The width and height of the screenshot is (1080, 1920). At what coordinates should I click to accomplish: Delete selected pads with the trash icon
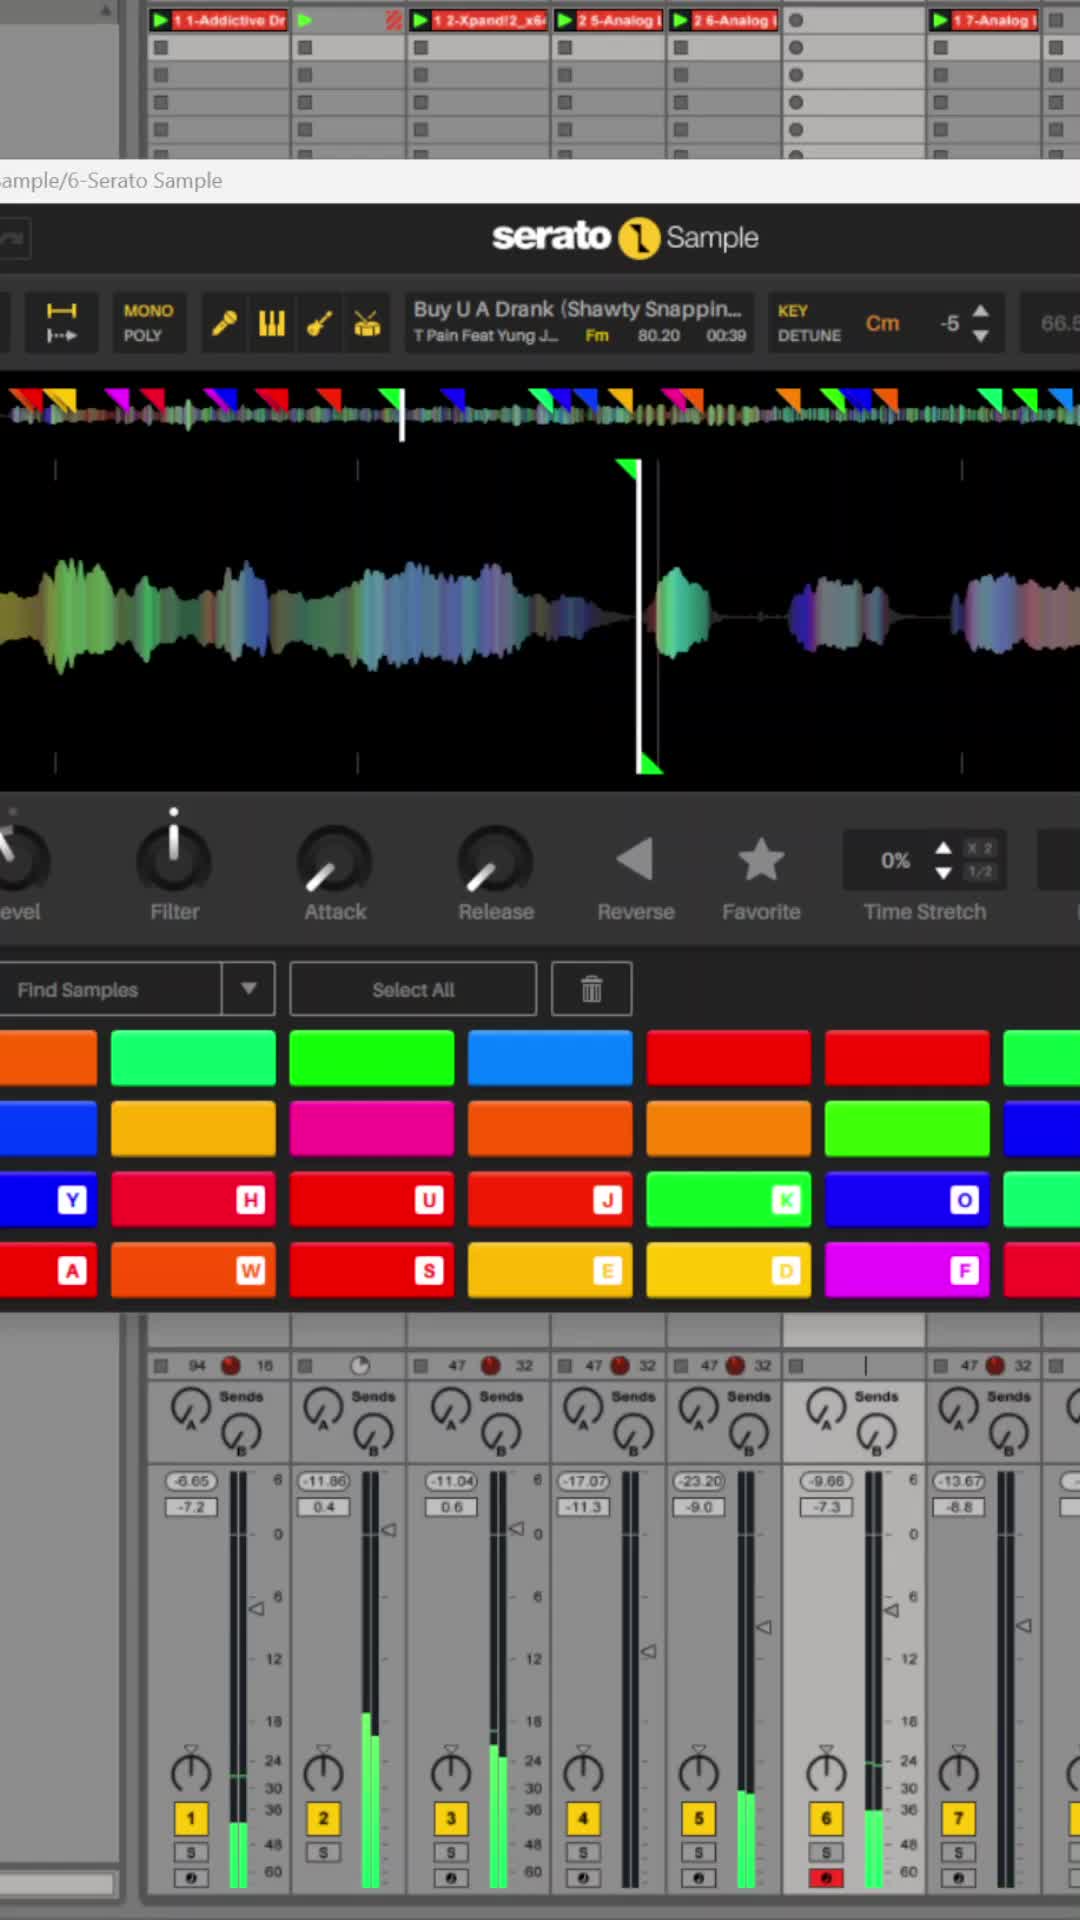tap(592, 989)
